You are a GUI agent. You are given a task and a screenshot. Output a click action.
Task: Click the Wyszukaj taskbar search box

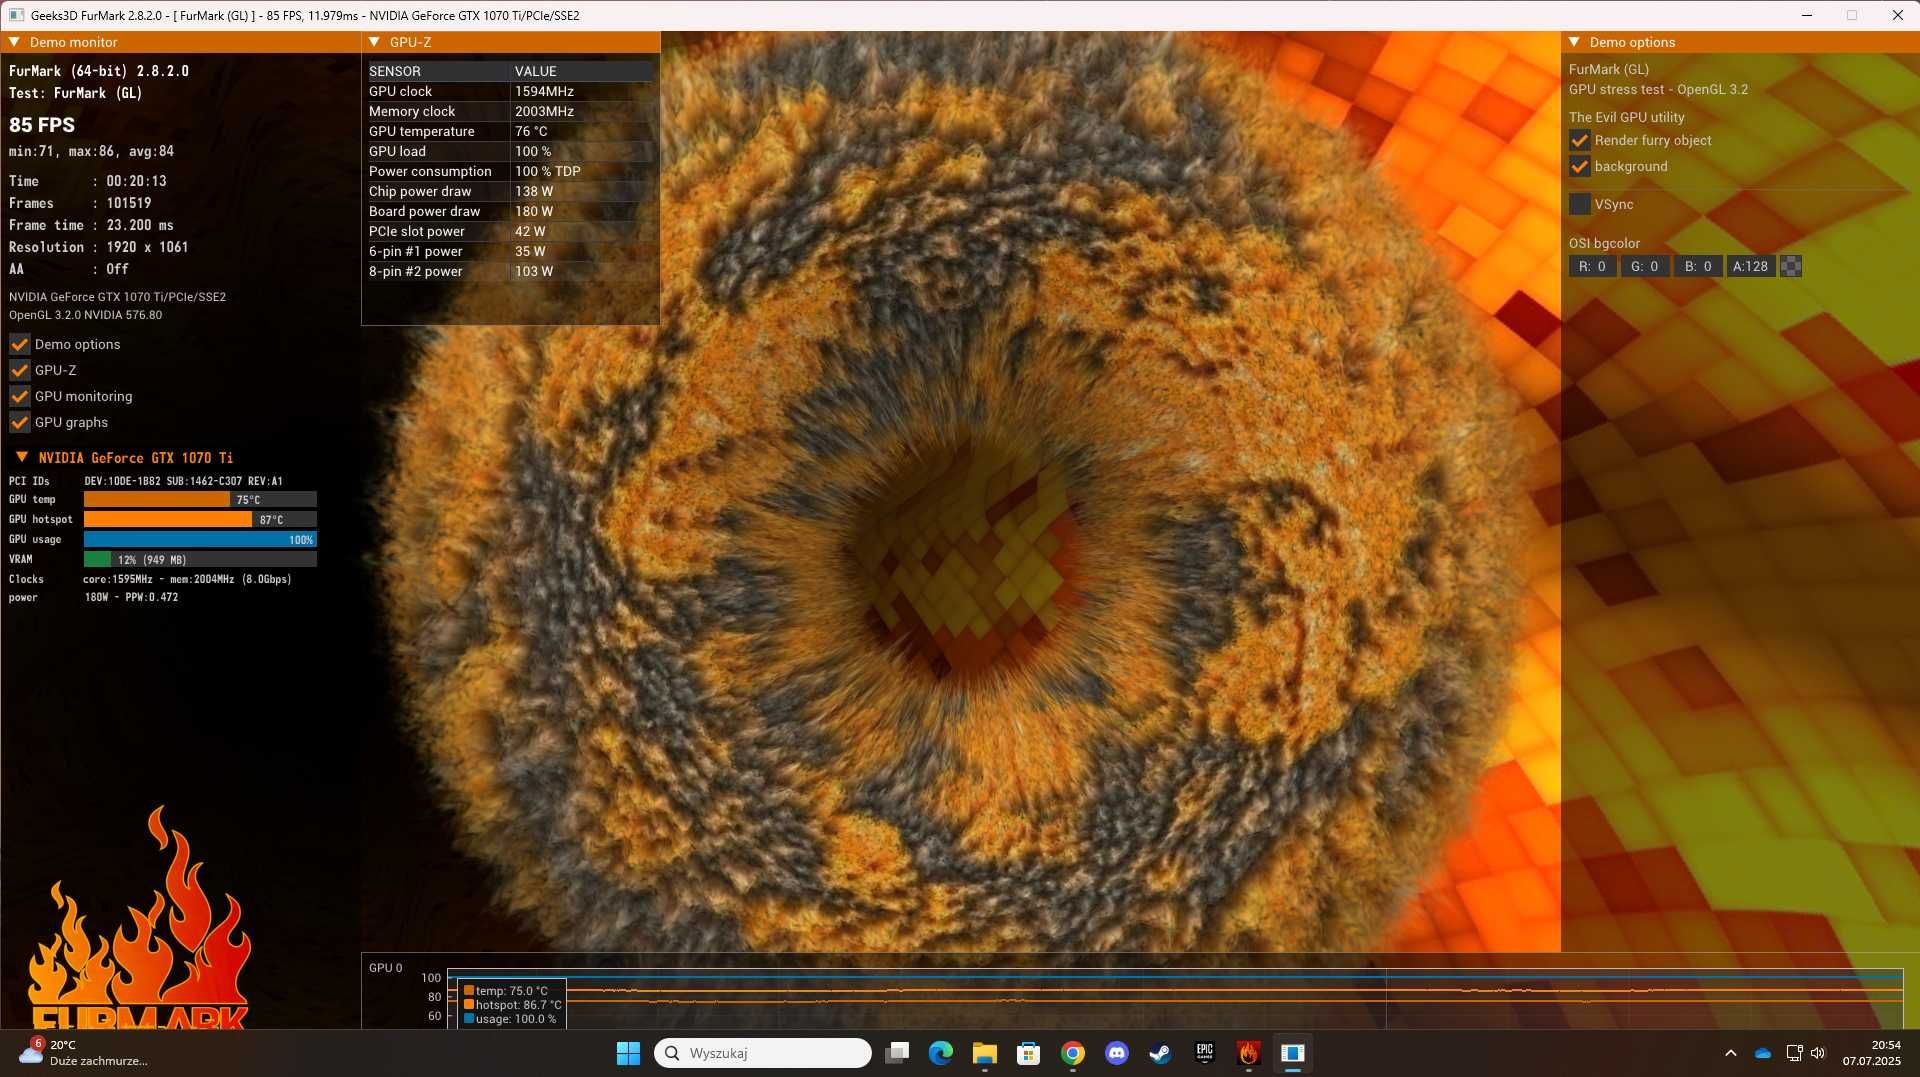763,1053
